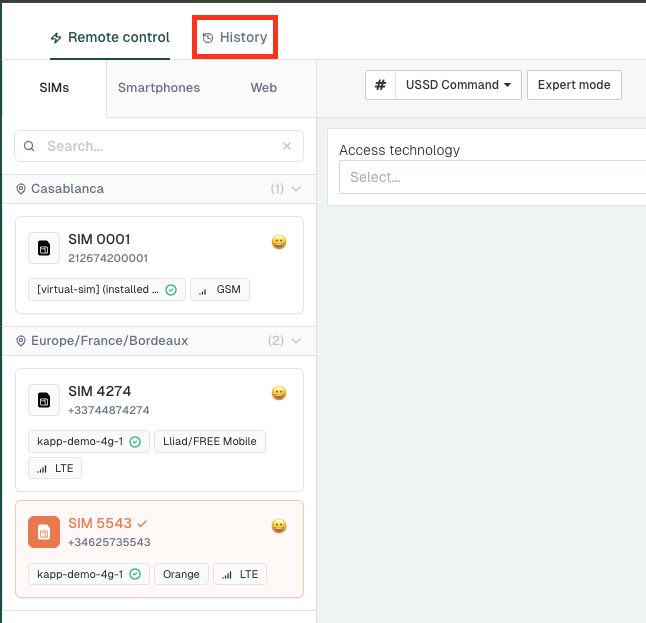Click the Lliad/FREE Mobile operator tag

click(x=210, y=442)
